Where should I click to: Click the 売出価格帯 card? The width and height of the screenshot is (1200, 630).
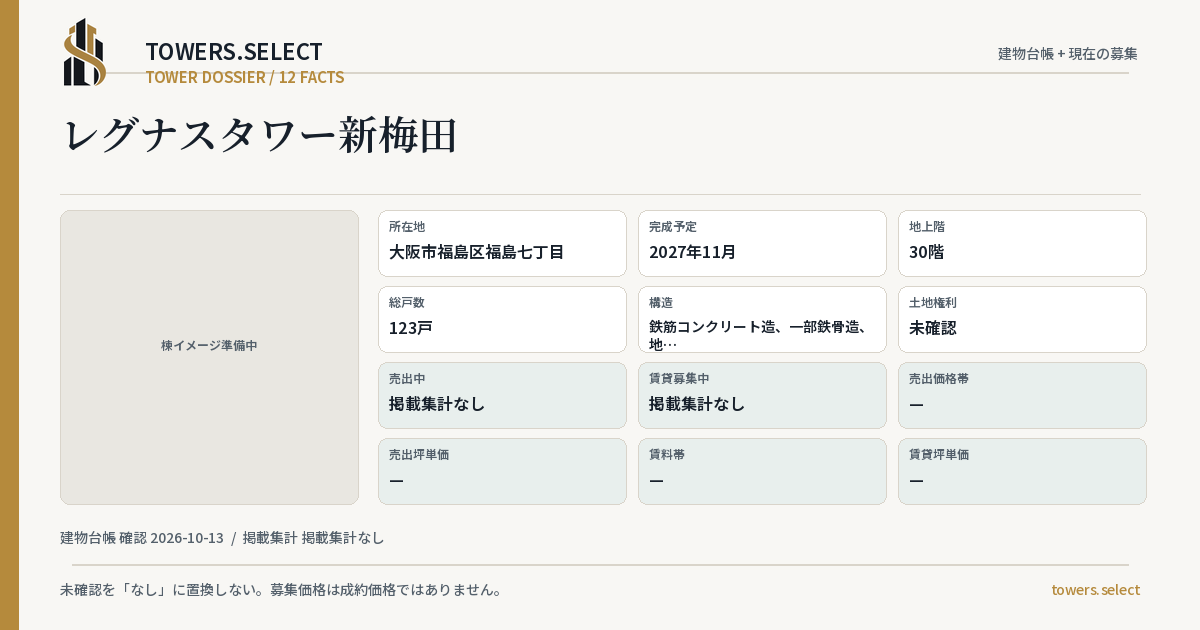point(1022,395)
